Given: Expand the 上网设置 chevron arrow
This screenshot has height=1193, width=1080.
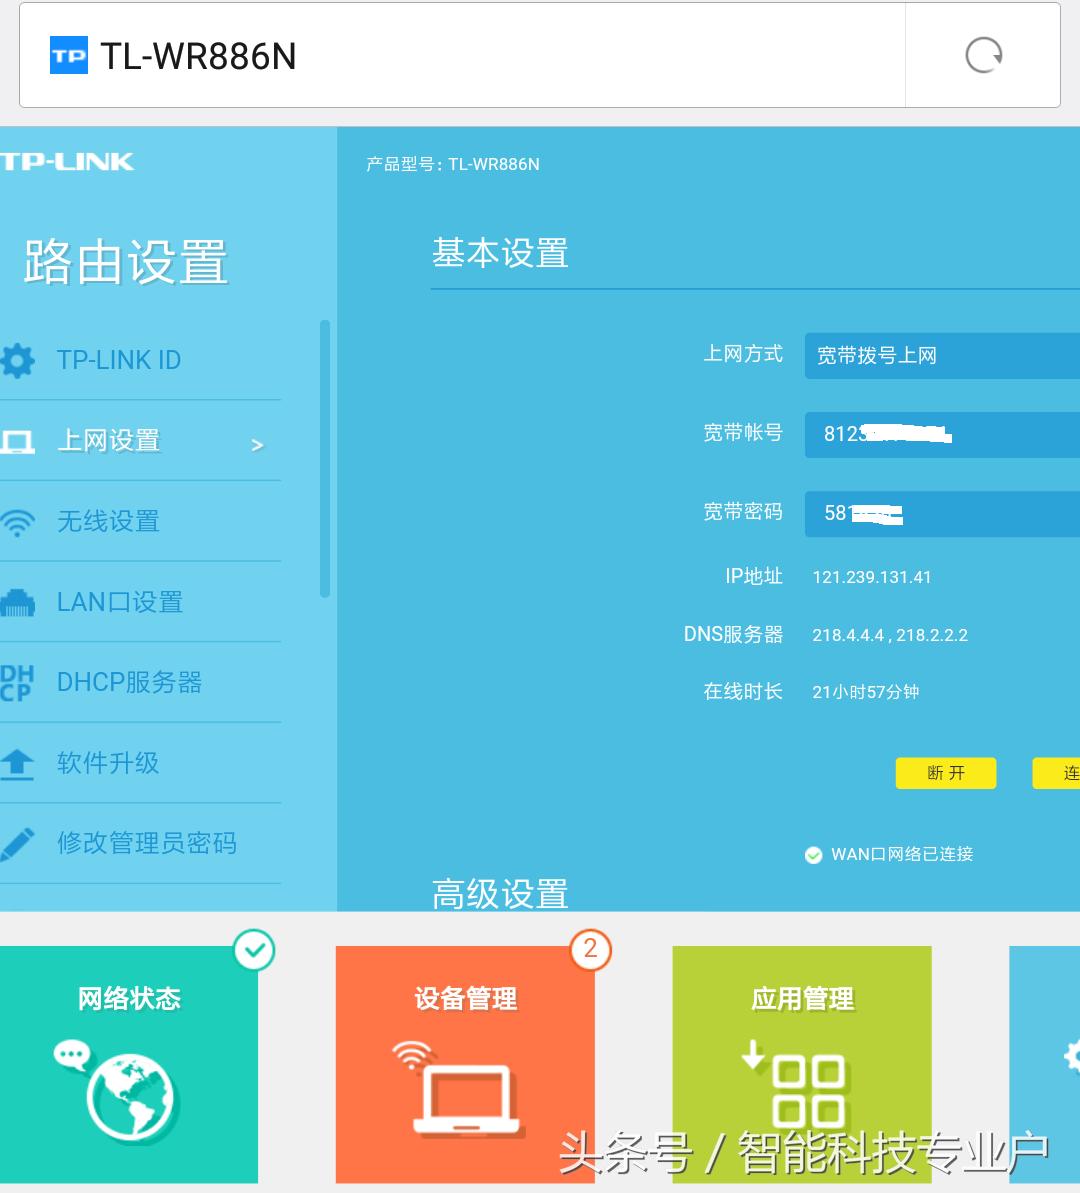Looking at the screenshot, I should [257, 443].
